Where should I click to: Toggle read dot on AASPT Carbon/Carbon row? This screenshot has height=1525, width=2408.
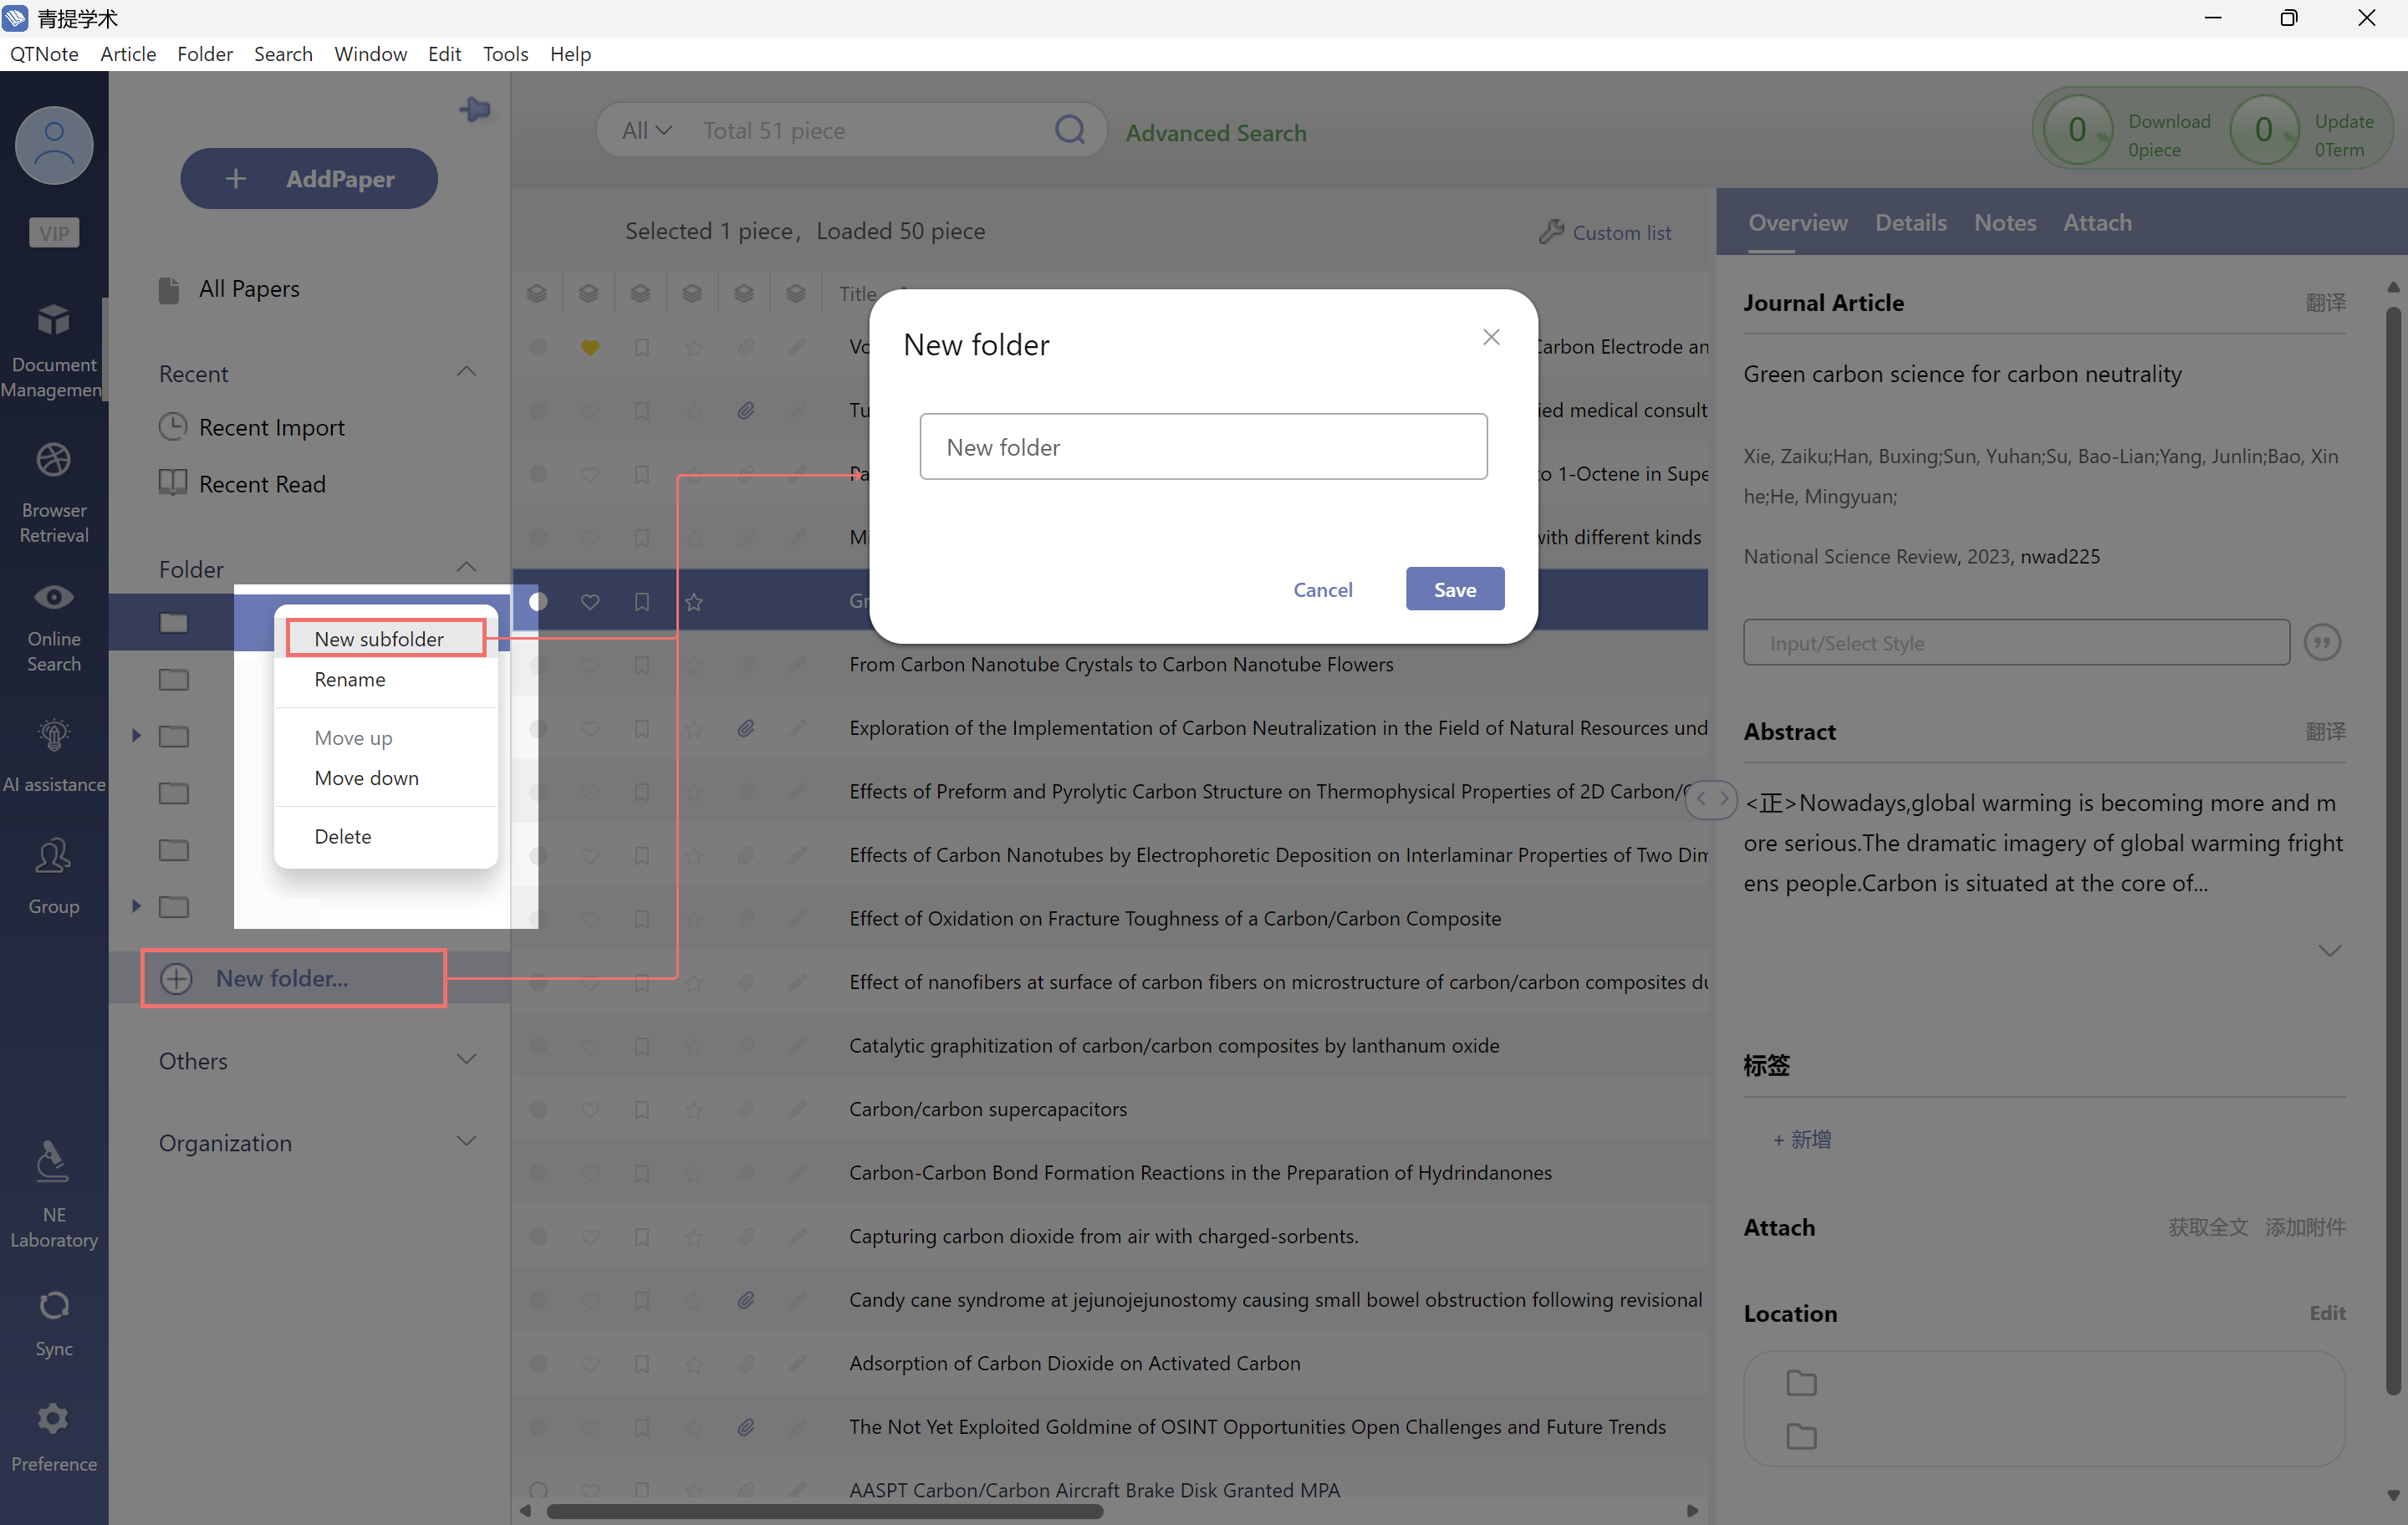[538, 1490]
